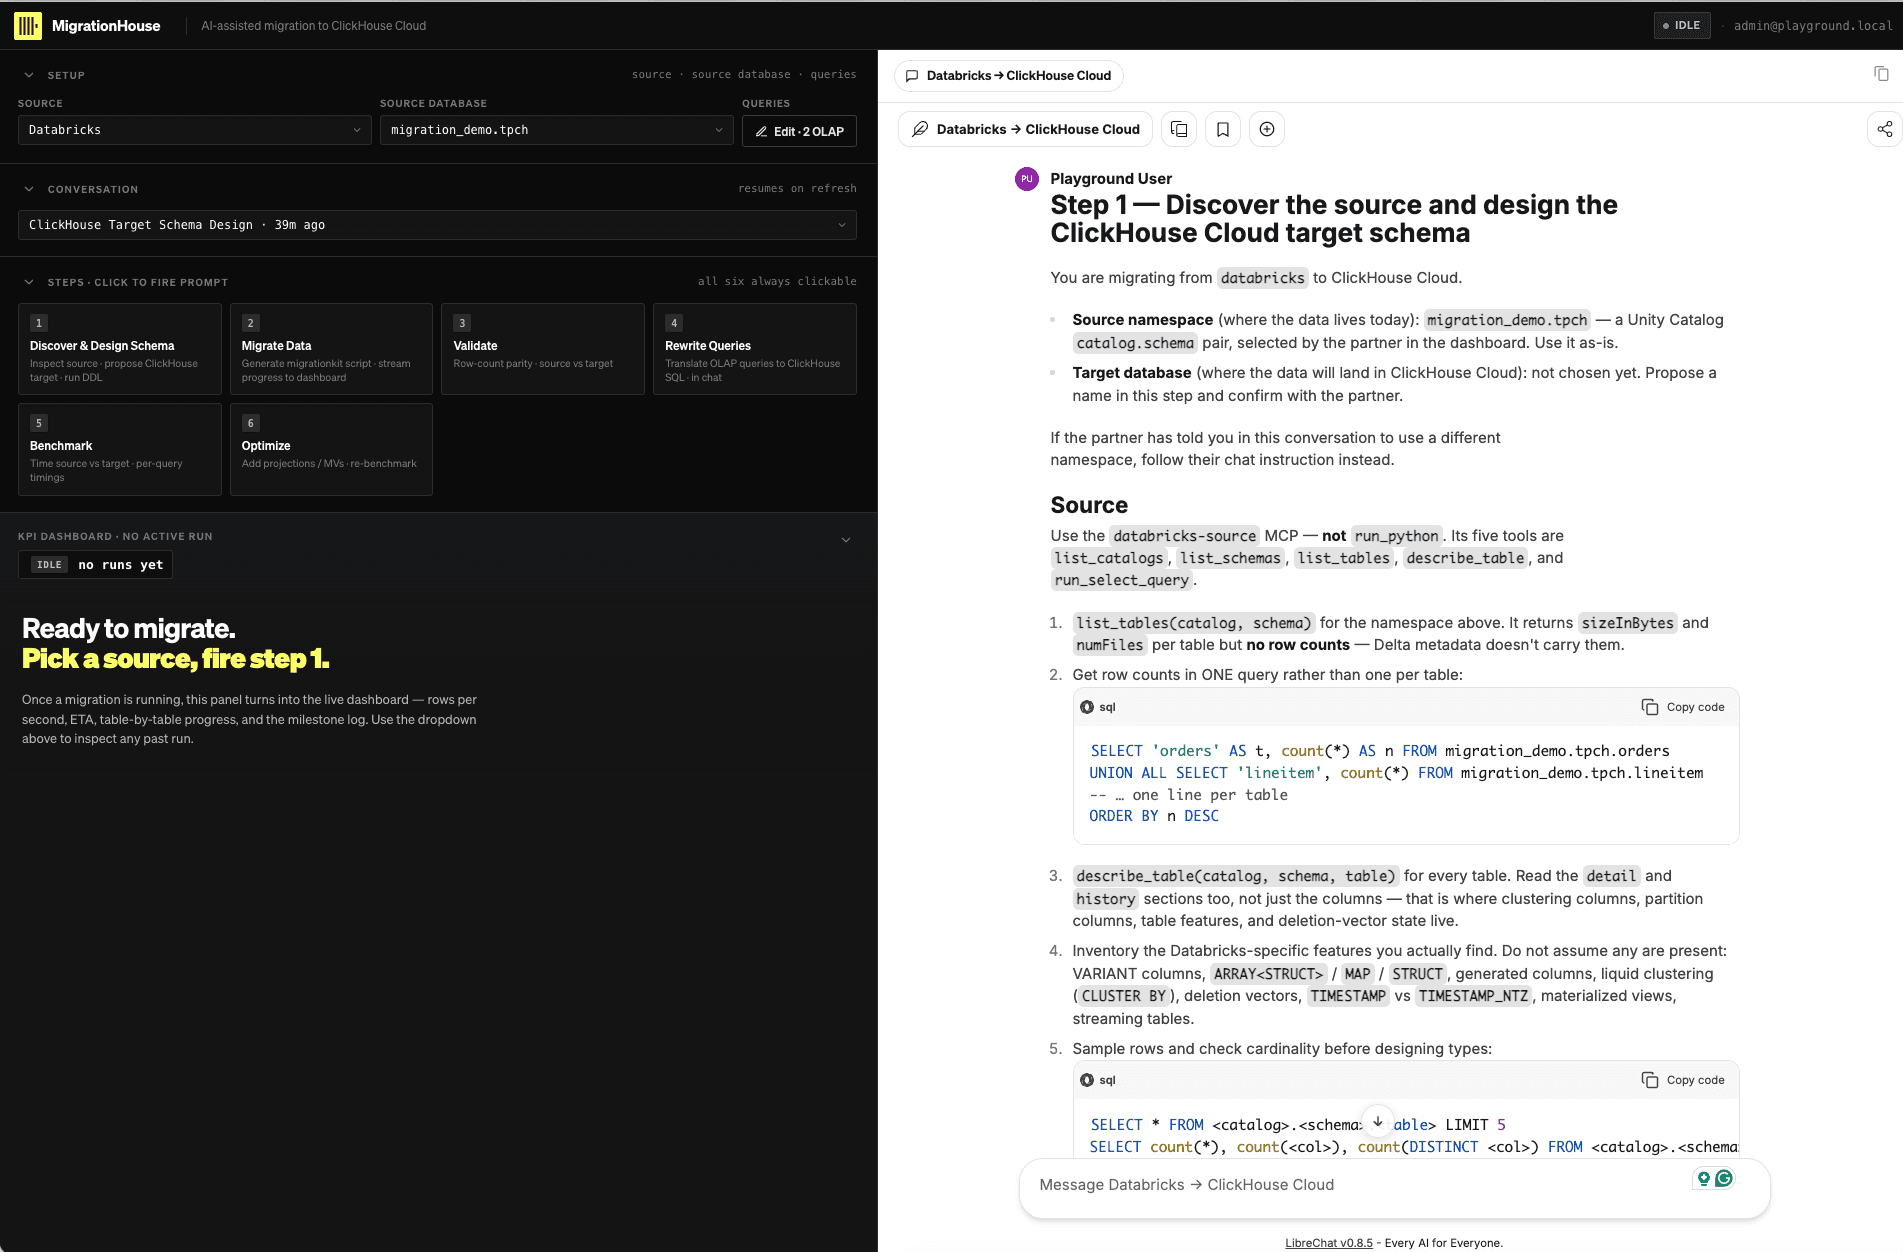The height and width of the screenshot is (1252, 1903).
Task: Click 'Pick a source, fire step 1.' text
Action: click(x=175, y=658)
